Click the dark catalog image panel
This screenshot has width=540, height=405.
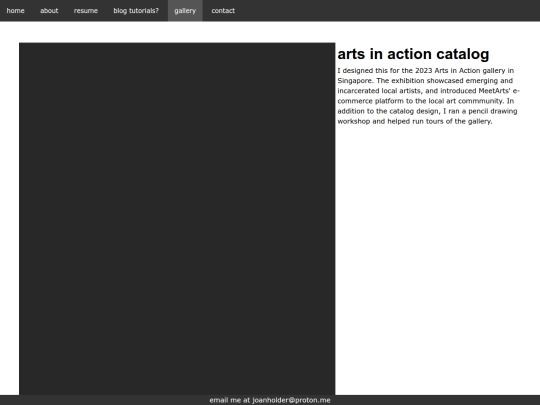pos(177,219)
